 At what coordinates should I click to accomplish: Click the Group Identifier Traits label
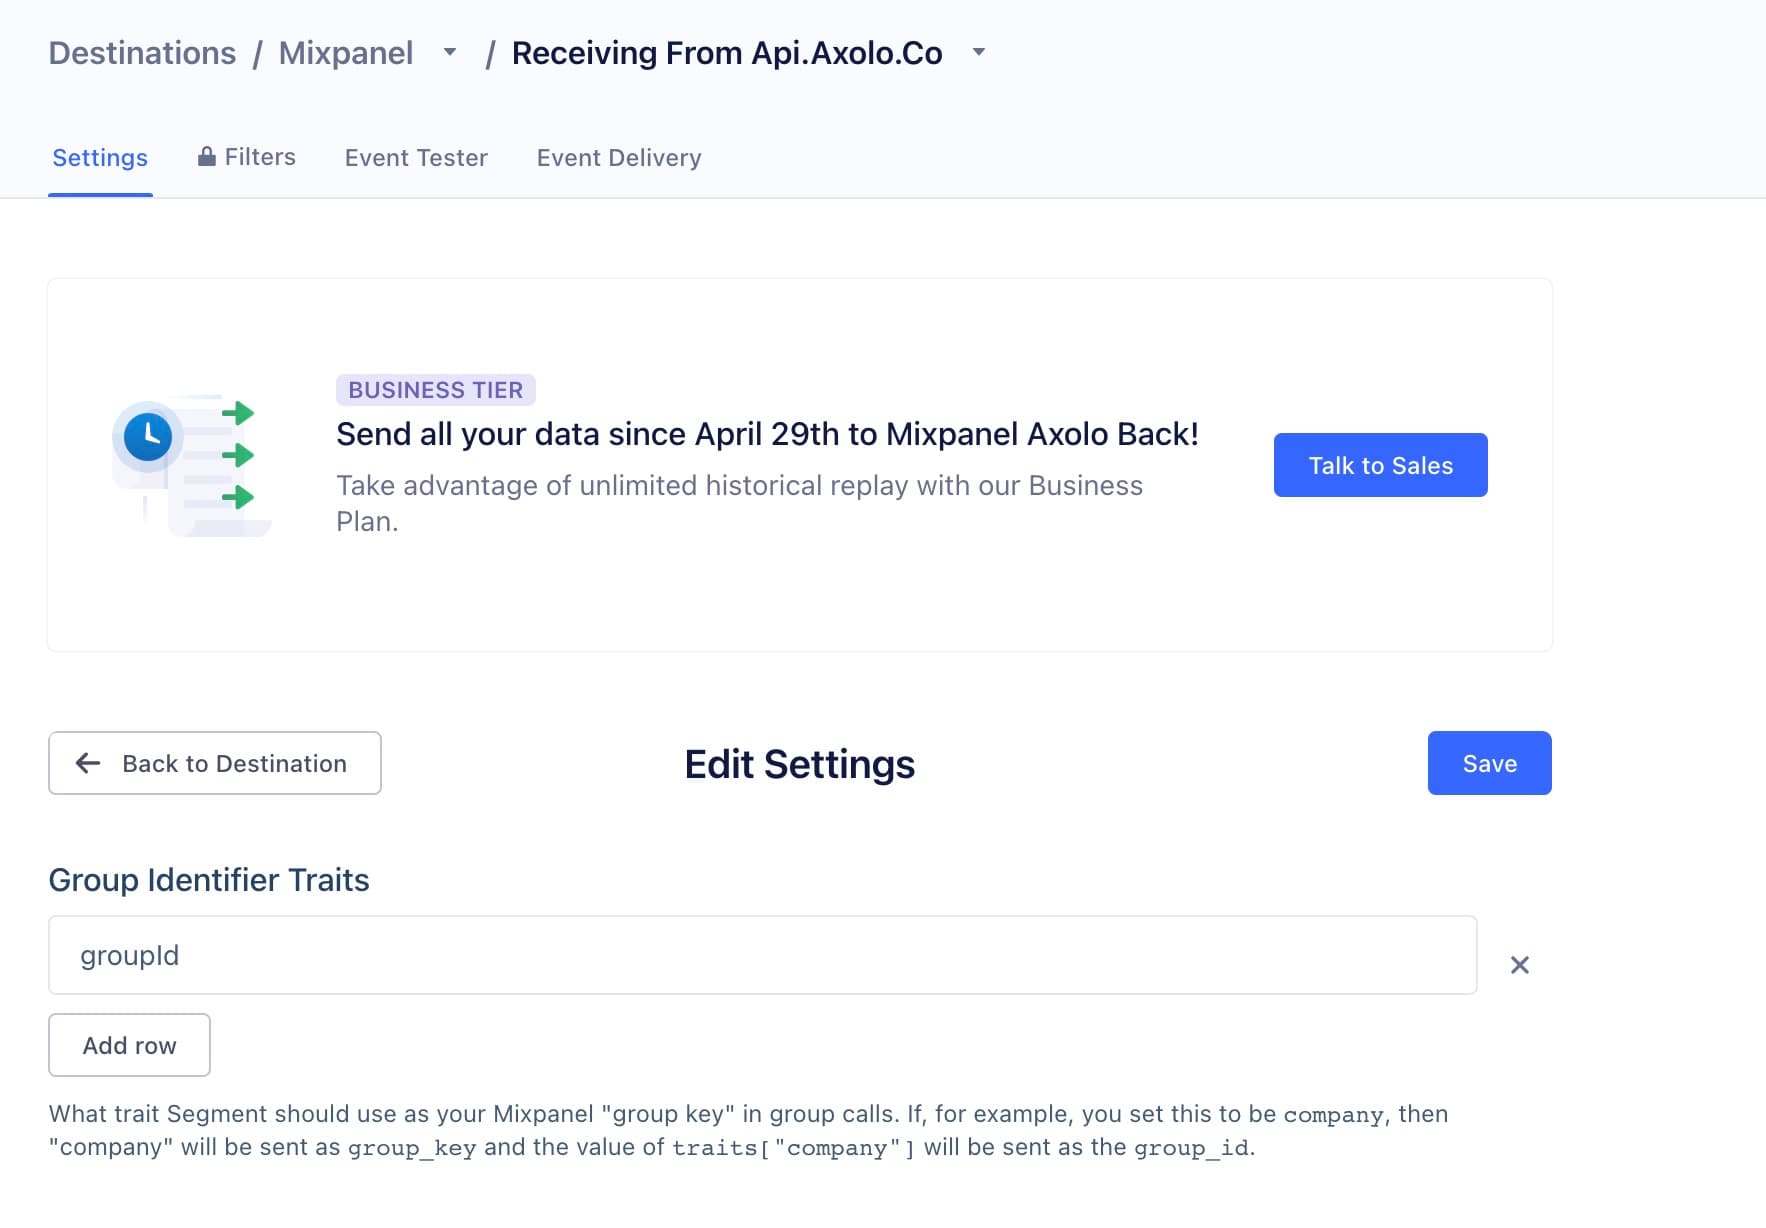pyautogui.click(x=209, y=880)
